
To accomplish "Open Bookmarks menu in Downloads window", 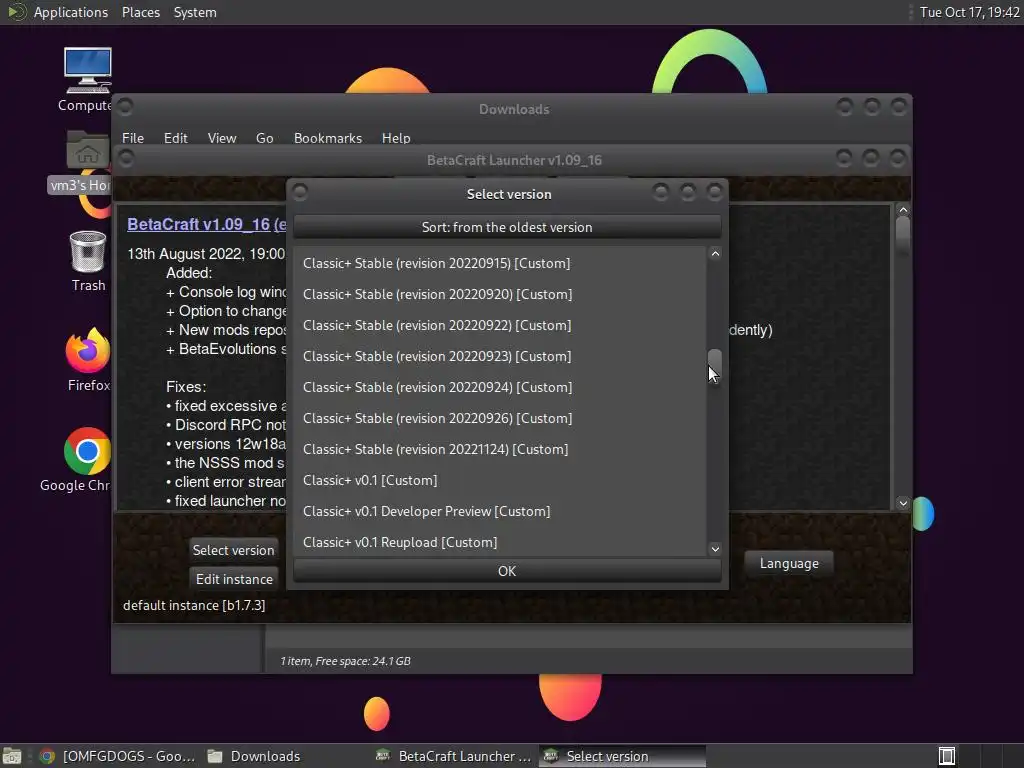I will point(328,138).
